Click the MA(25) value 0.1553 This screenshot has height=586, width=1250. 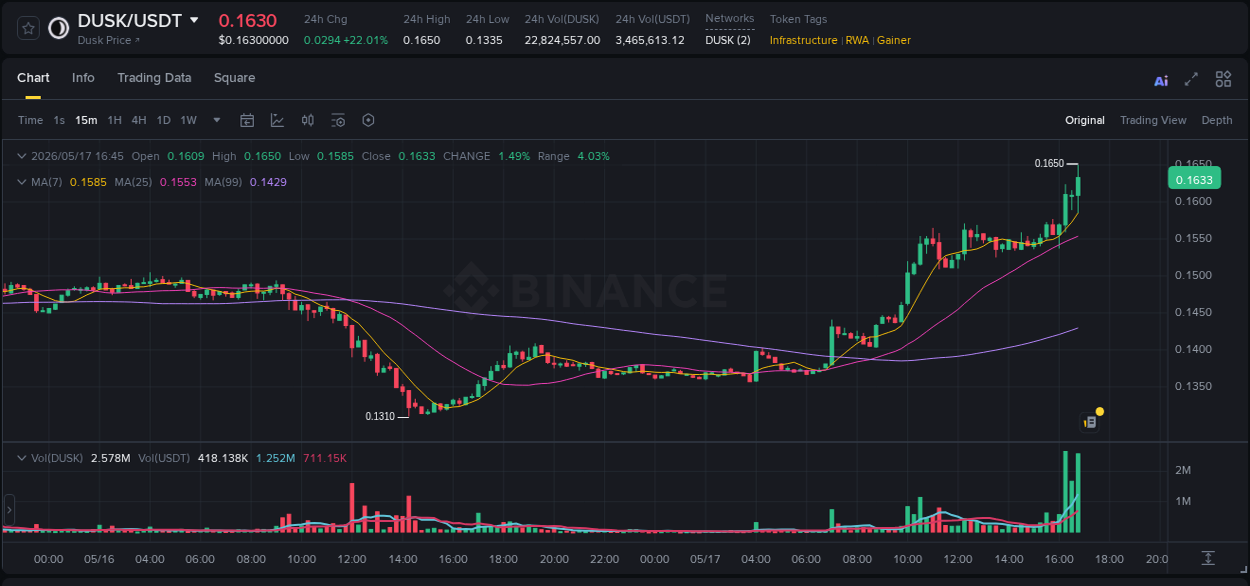(x=178, y=182)
